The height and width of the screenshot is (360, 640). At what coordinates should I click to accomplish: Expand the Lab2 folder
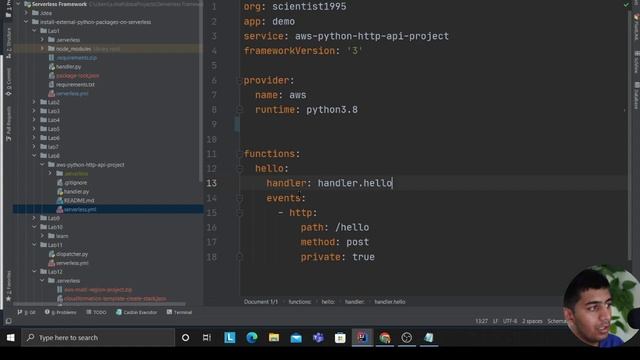tap(34, 102)
